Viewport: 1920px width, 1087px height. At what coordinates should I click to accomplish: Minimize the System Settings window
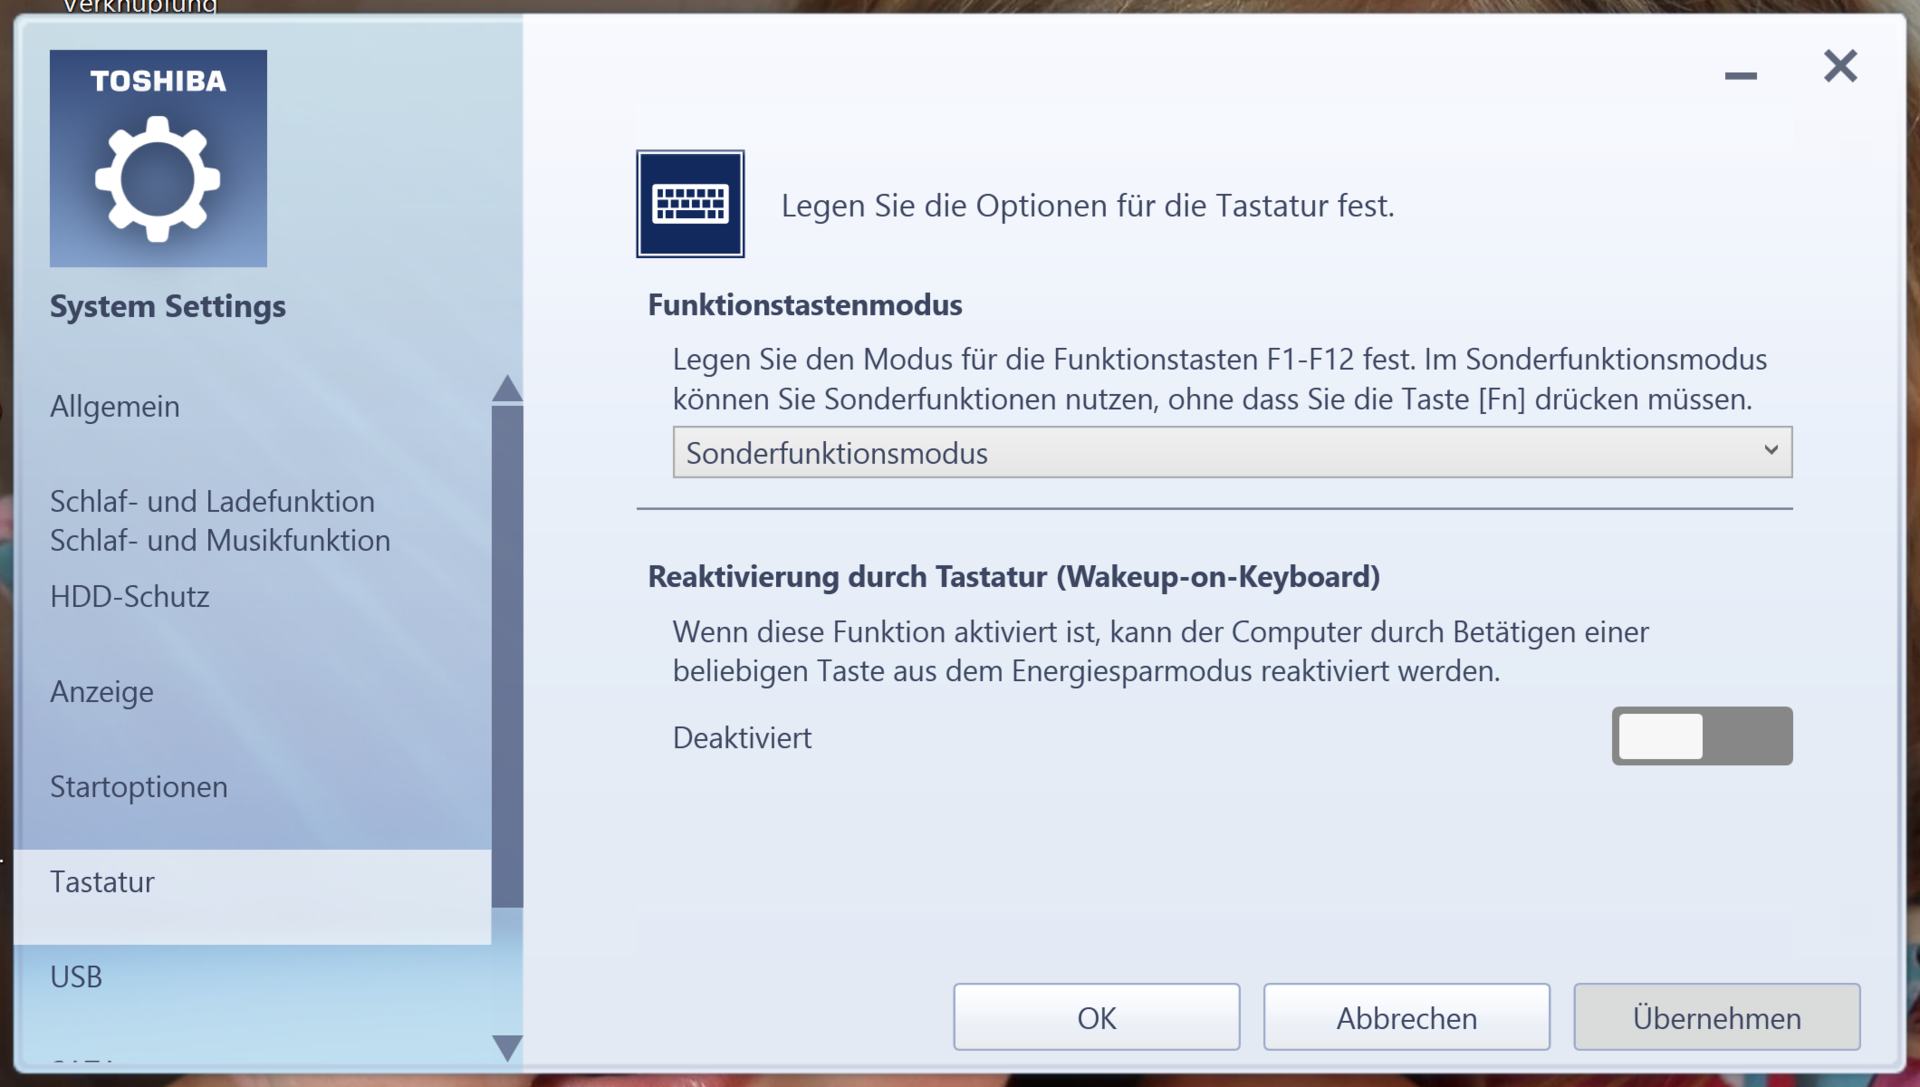coord(1740,75)
